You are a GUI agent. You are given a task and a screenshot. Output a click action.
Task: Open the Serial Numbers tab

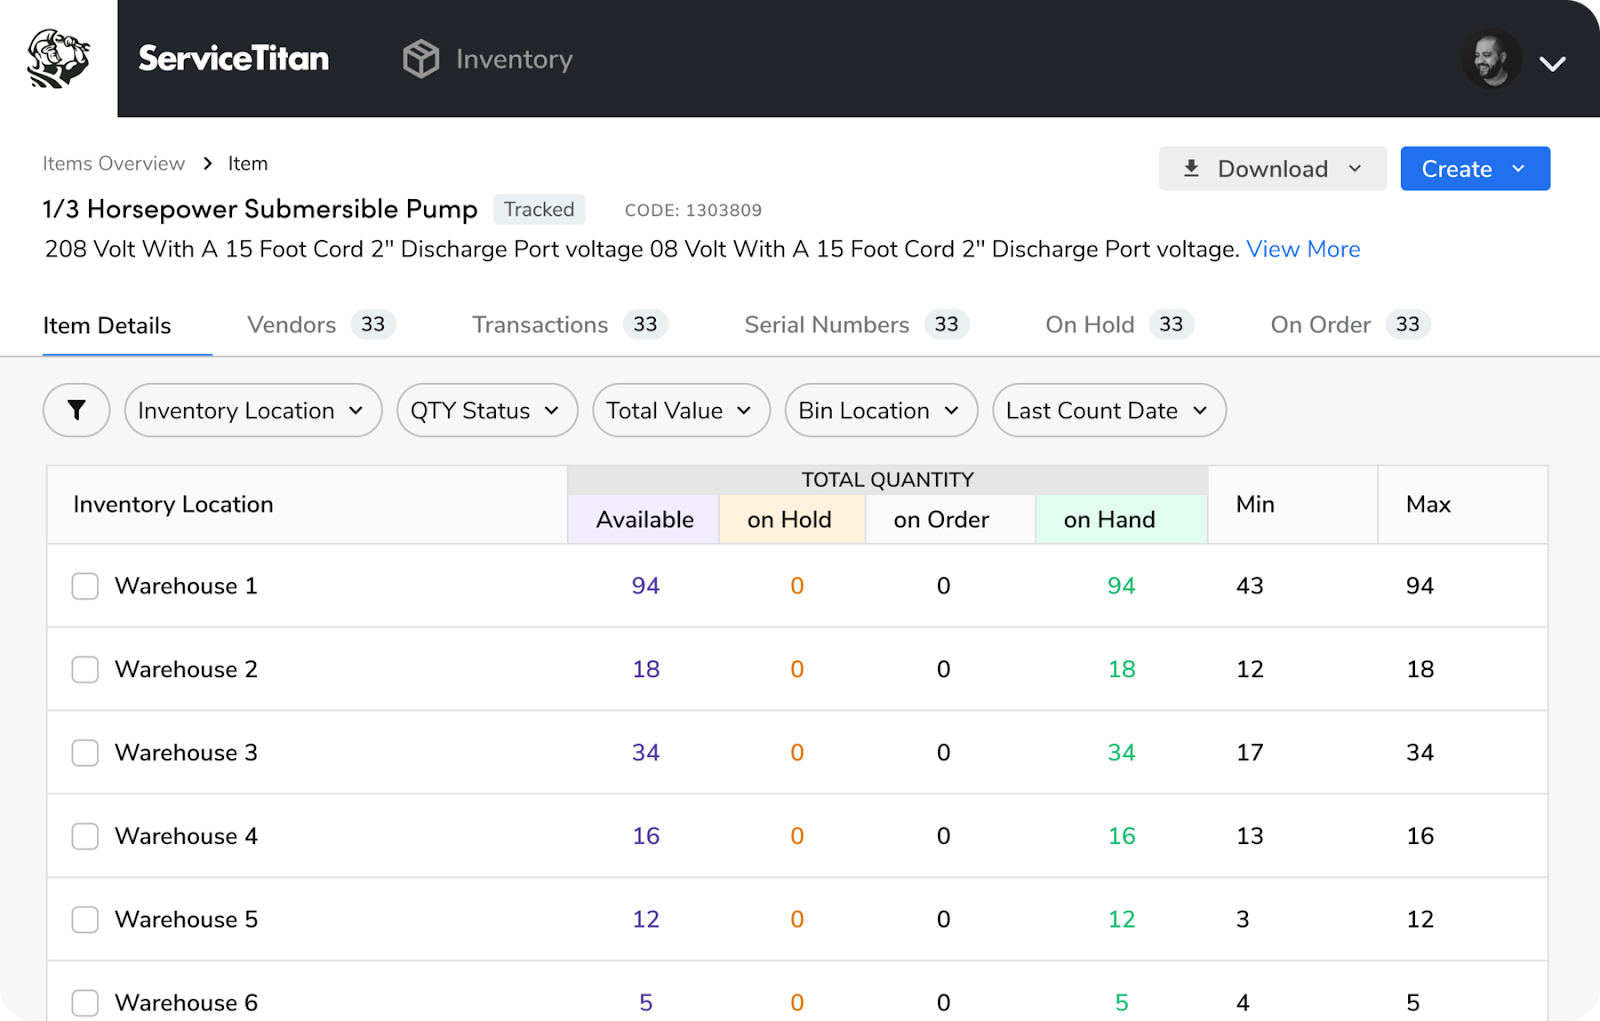click(x=827, y=325)
